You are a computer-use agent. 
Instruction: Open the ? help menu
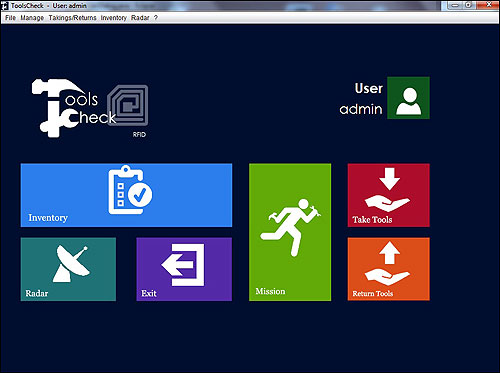(x=156, y=18)
